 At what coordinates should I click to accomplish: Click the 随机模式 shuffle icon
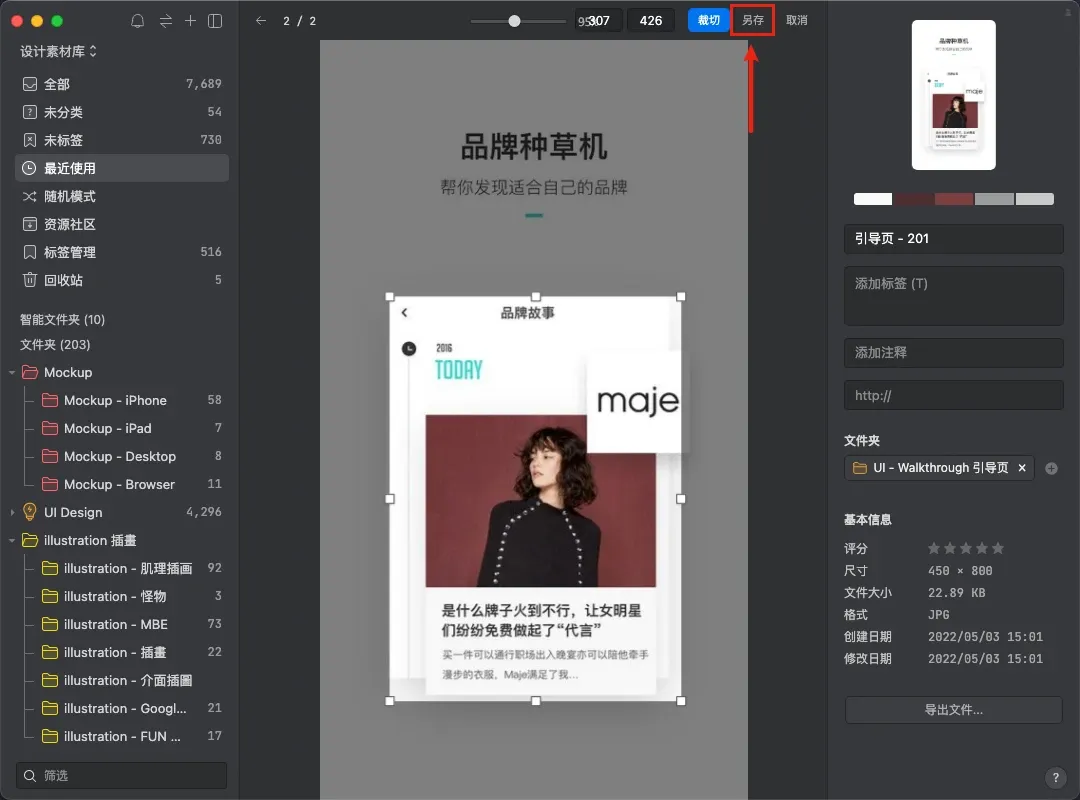pyautogui.click(x=30, y=196)
